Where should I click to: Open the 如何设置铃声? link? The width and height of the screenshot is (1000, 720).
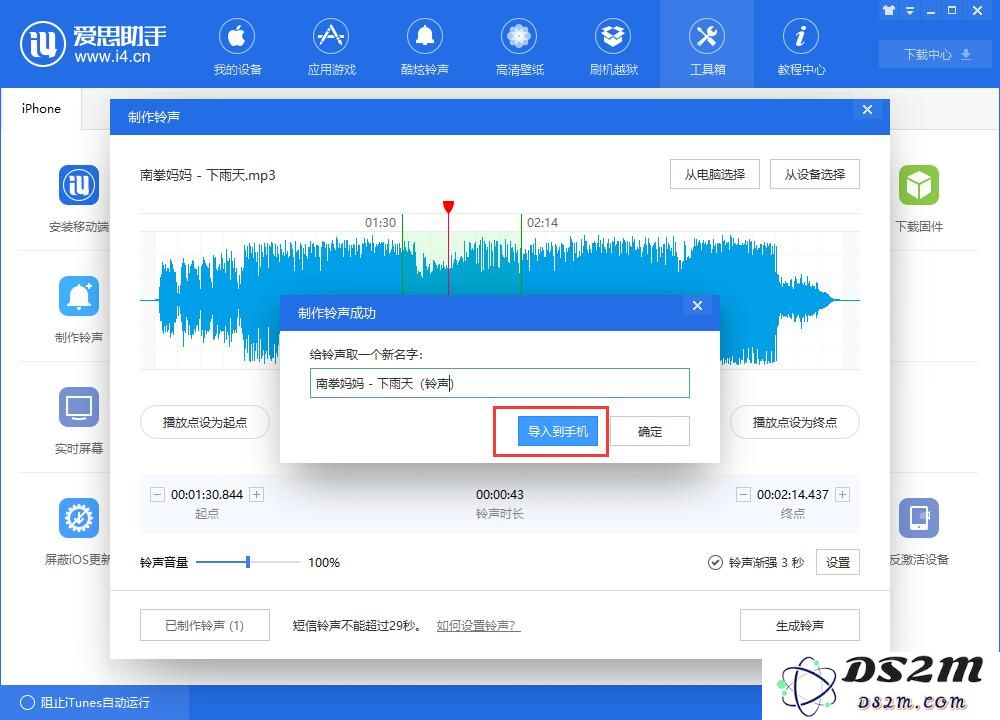[478, 626]
